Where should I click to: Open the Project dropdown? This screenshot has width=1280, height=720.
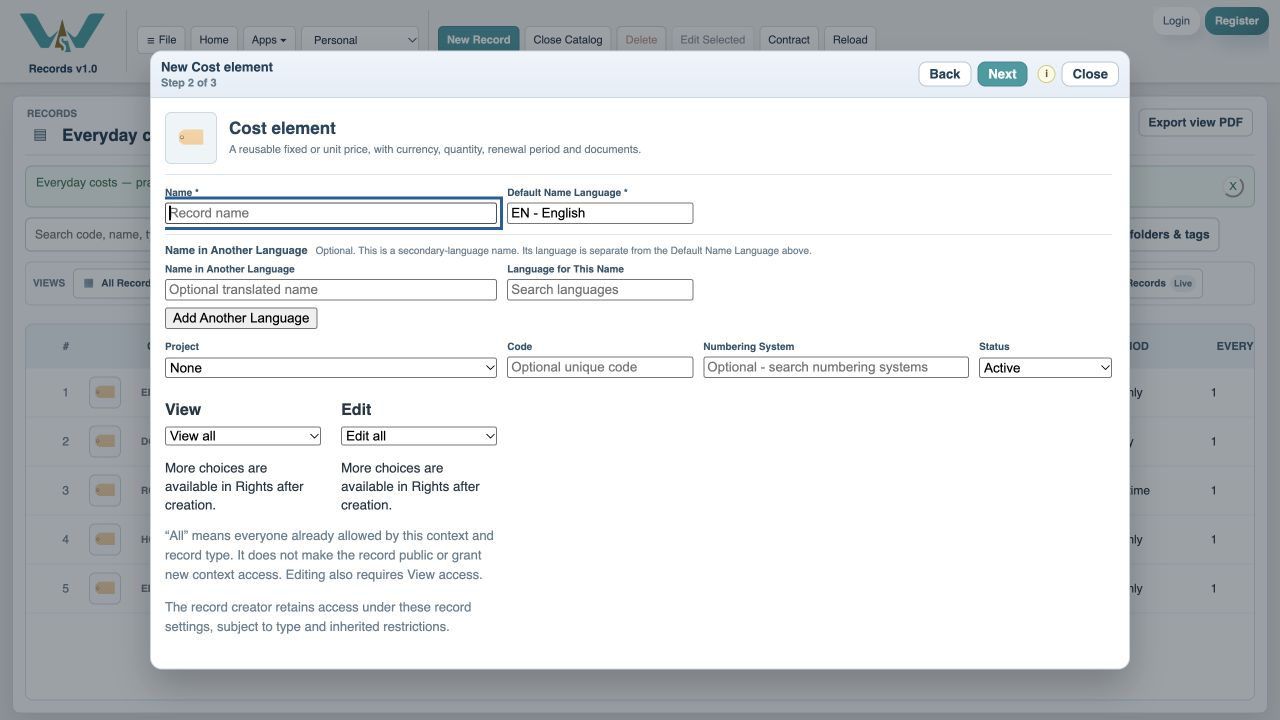331,368
